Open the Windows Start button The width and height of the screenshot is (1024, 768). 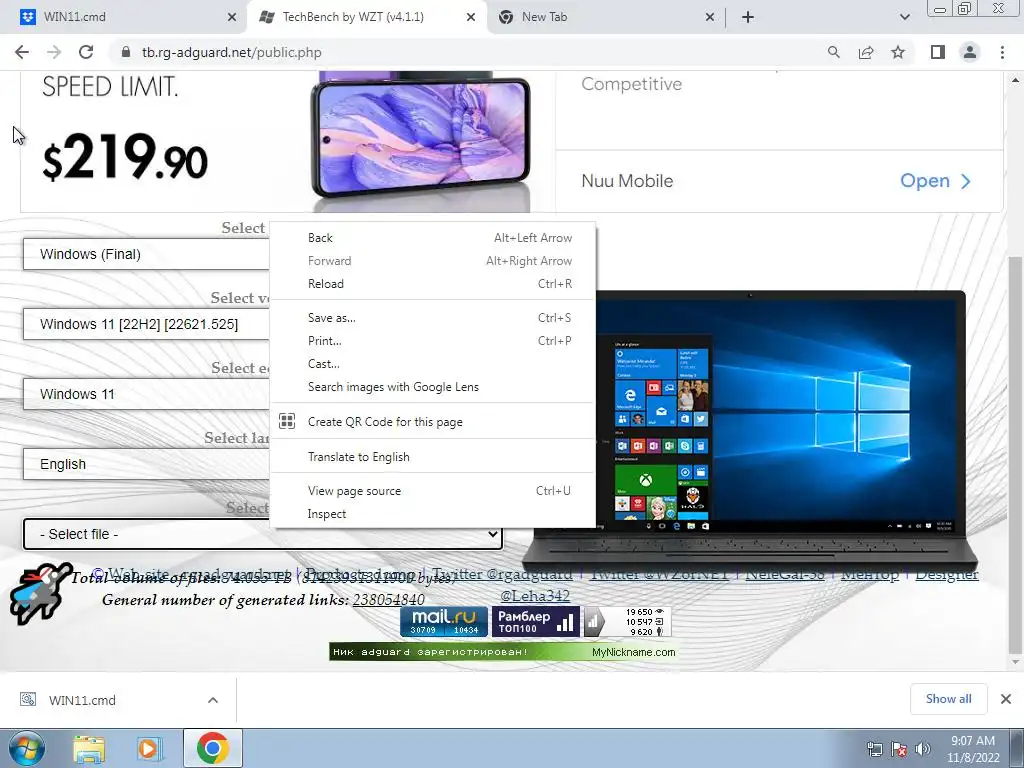26,748
